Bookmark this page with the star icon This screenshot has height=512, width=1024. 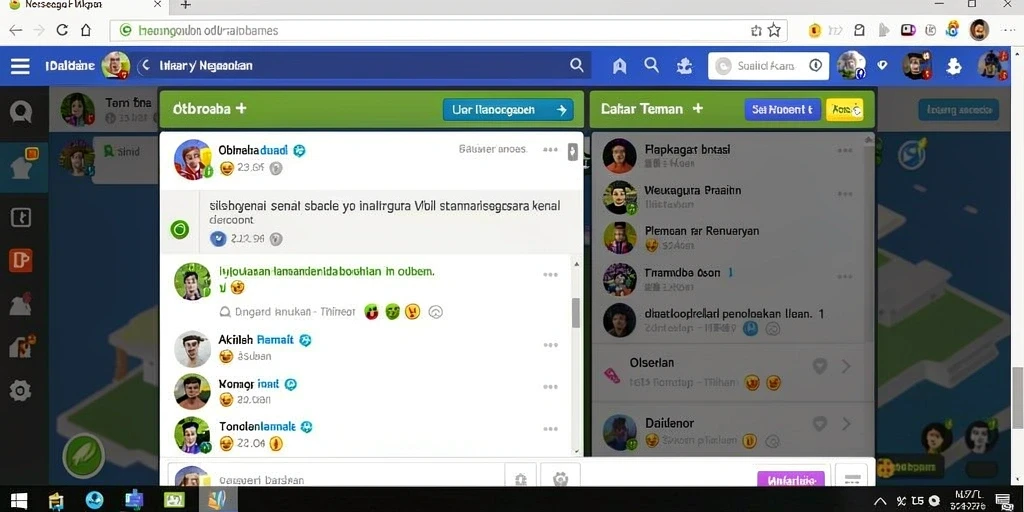click(774, 30)
